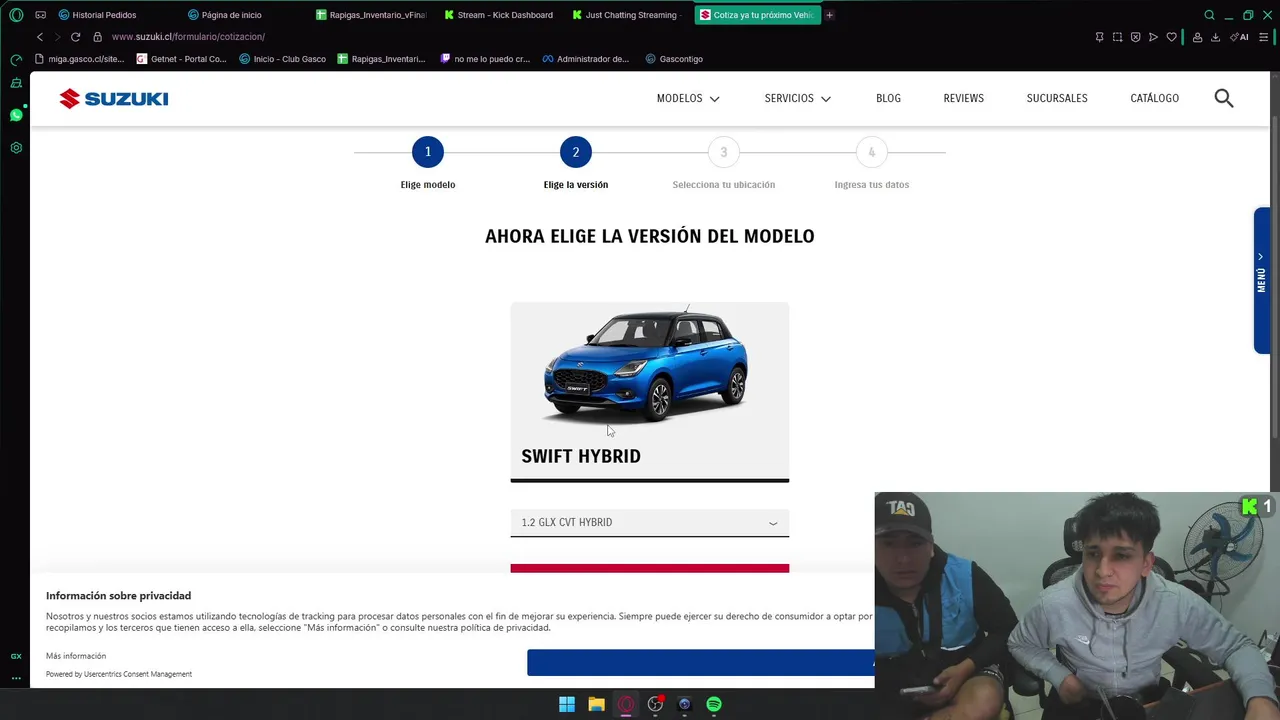Screen dimensions: 1280x720
Task: Click Powered by Usercentrics Consent Management text
Action: pos(119,674)
